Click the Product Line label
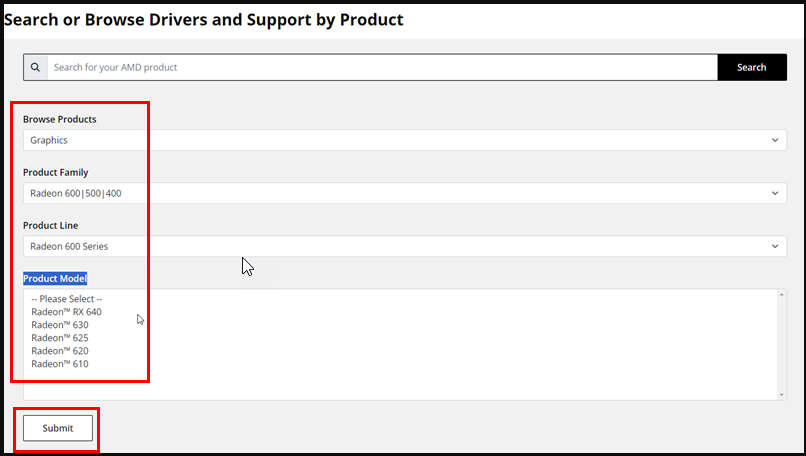The image size is (806, 456). coord(50,225)
